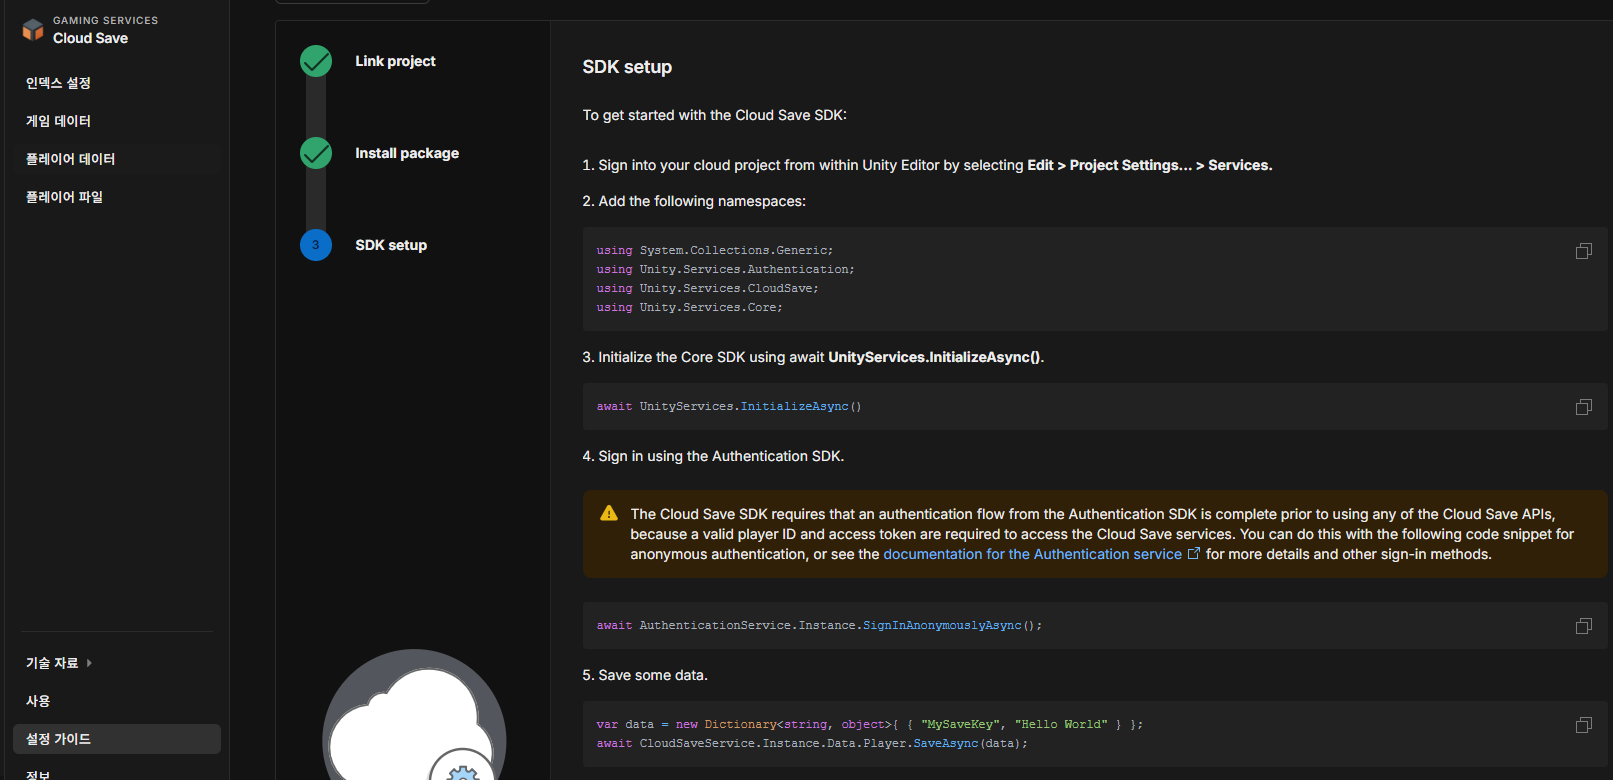Click 'using System.Collections.Generic;' code line
Screen dimensions: 1613x780
[x=715, y=250]
